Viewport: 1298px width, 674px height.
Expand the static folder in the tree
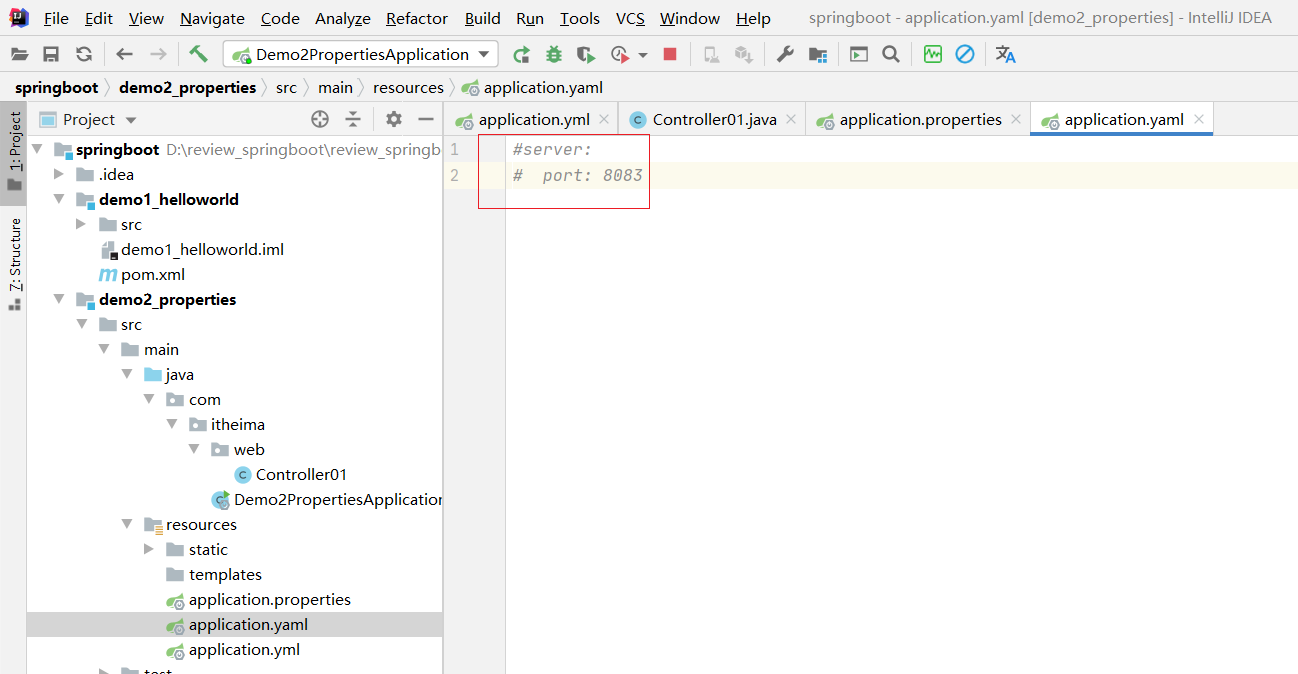[149, 550]
